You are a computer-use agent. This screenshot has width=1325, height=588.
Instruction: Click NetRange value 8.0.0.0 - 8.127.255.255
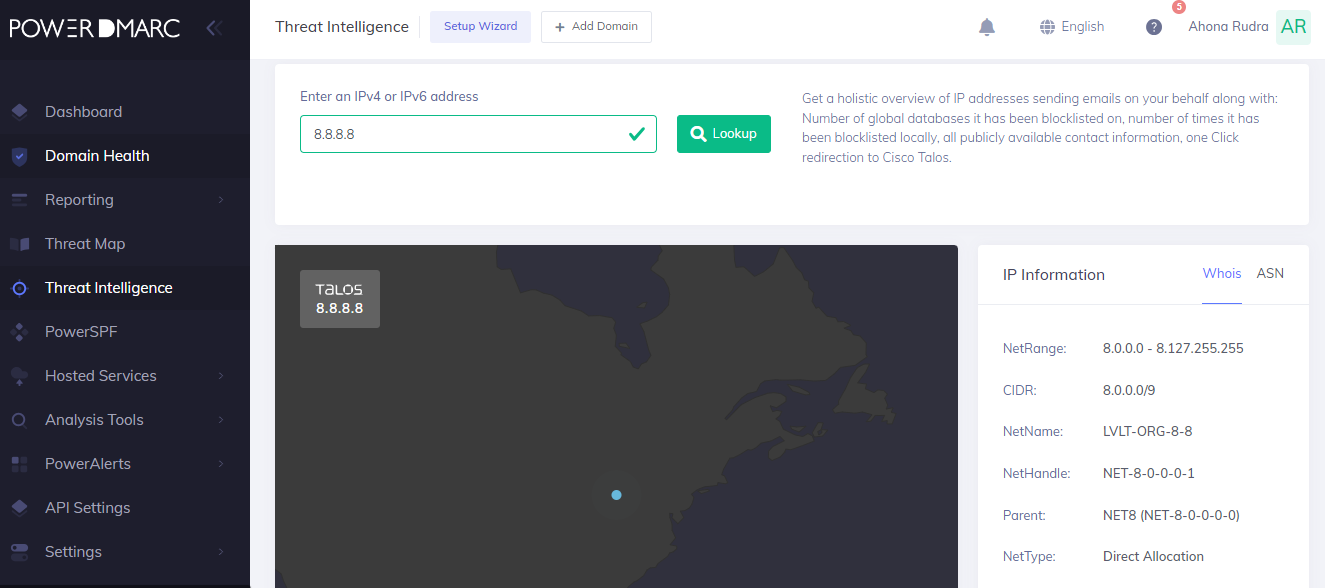click(x=1173, y=349)
